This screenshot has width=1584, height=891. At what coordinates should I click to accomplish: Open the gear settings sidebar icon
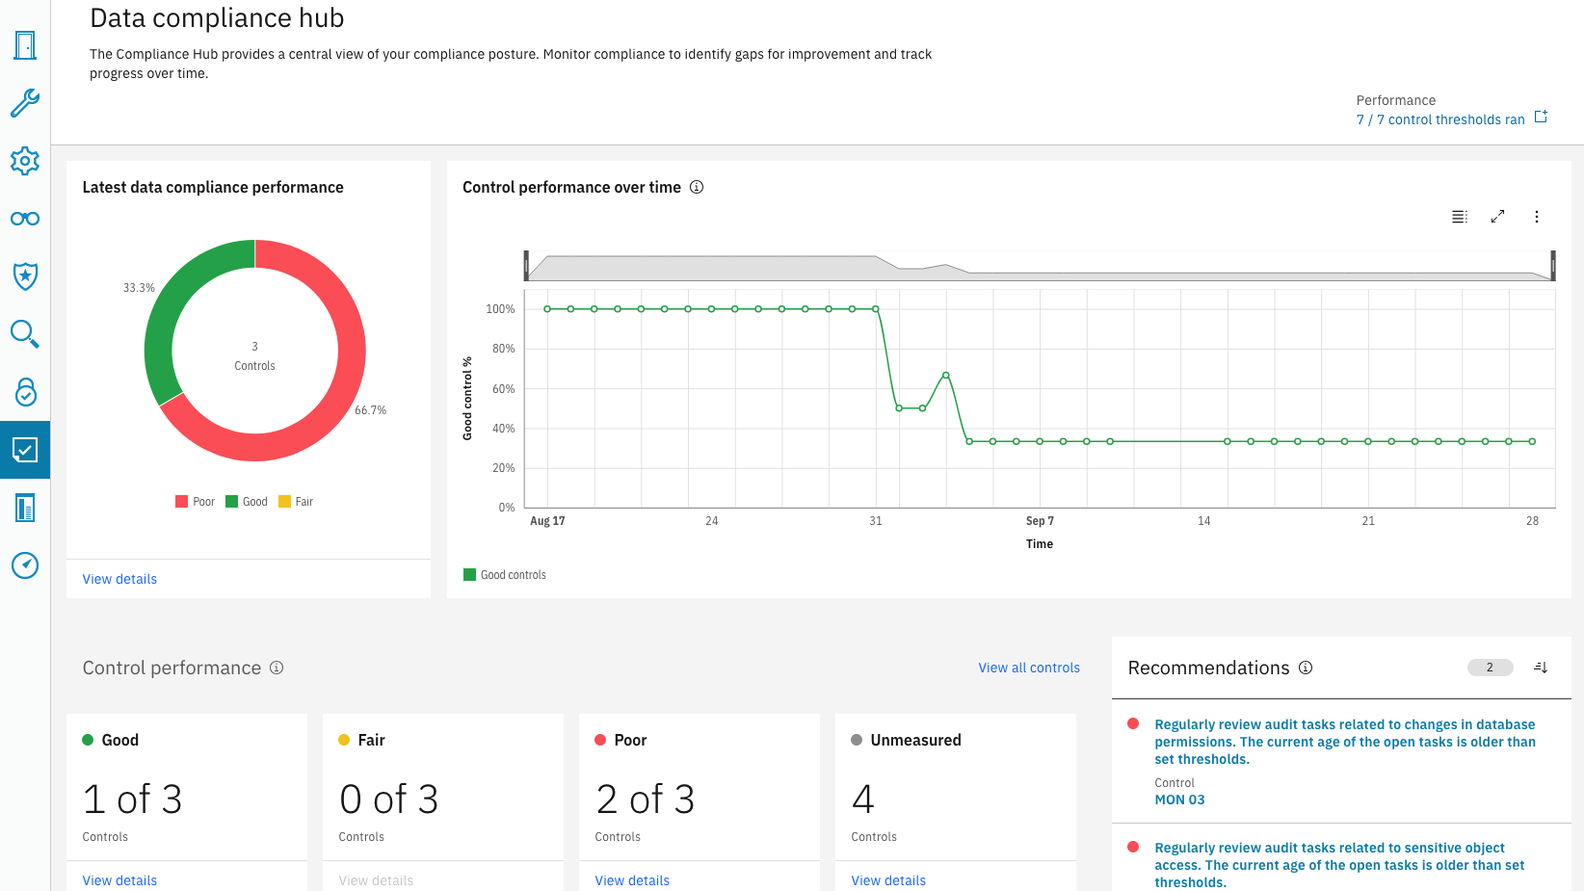click(x=25, y=161)
